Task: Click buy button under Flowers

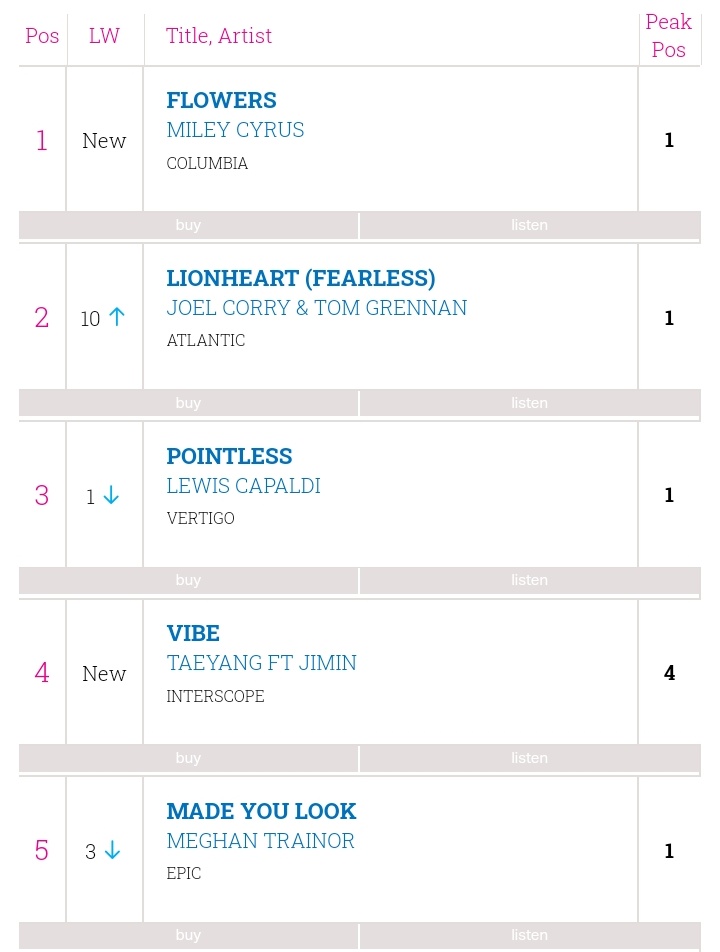Action: [x=188, y=225]
